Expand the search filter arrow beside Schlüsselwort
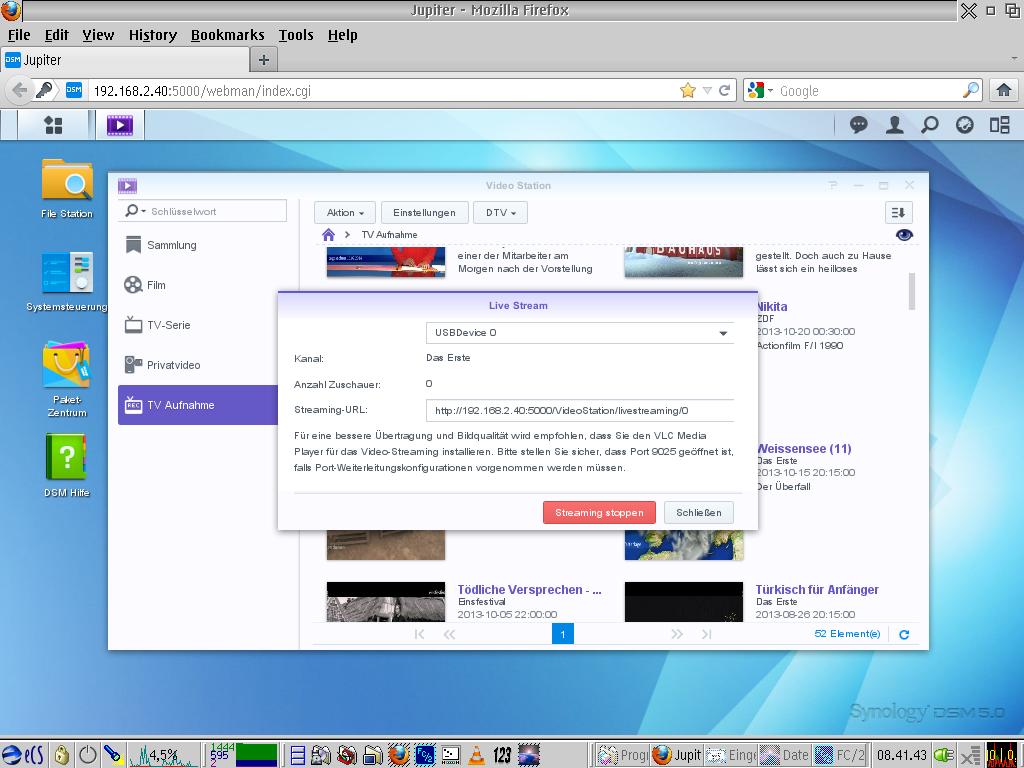The height and width of the screenshot is (768, 1024). tap(144, 212)
